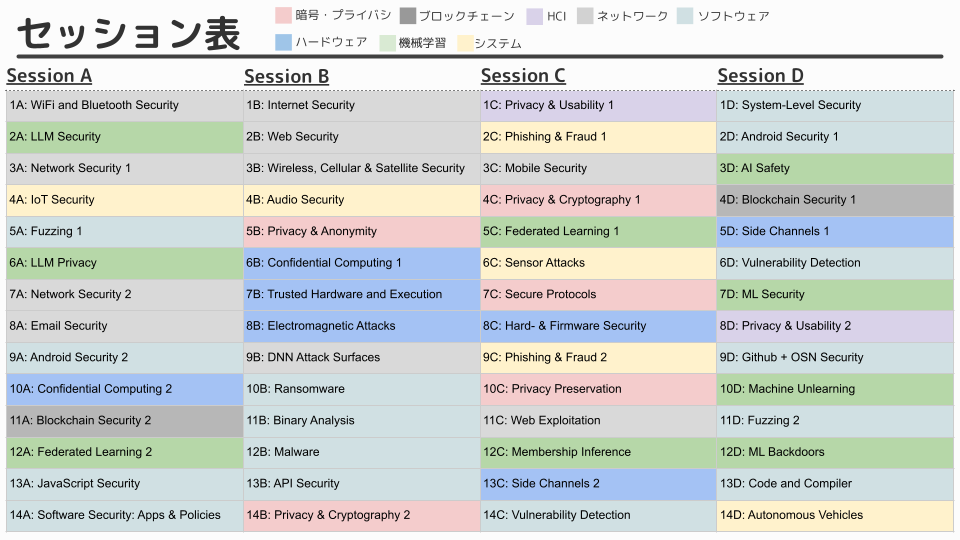
Task: Select 8C: Hard- & Firmware Security cell
Action: pyautogui.click(x=599, y=326)
